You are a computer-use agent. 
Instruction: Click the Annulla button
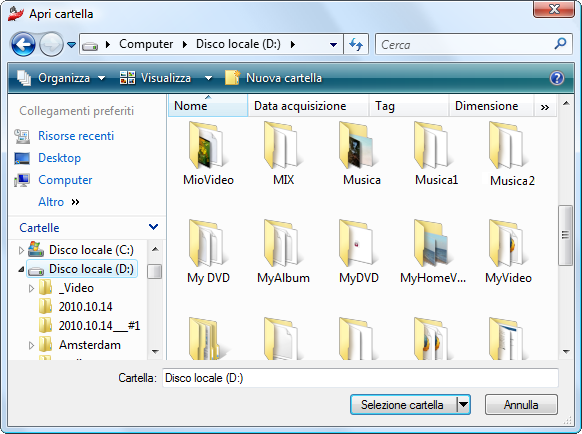pyautogui.click(x=521, y=404)
